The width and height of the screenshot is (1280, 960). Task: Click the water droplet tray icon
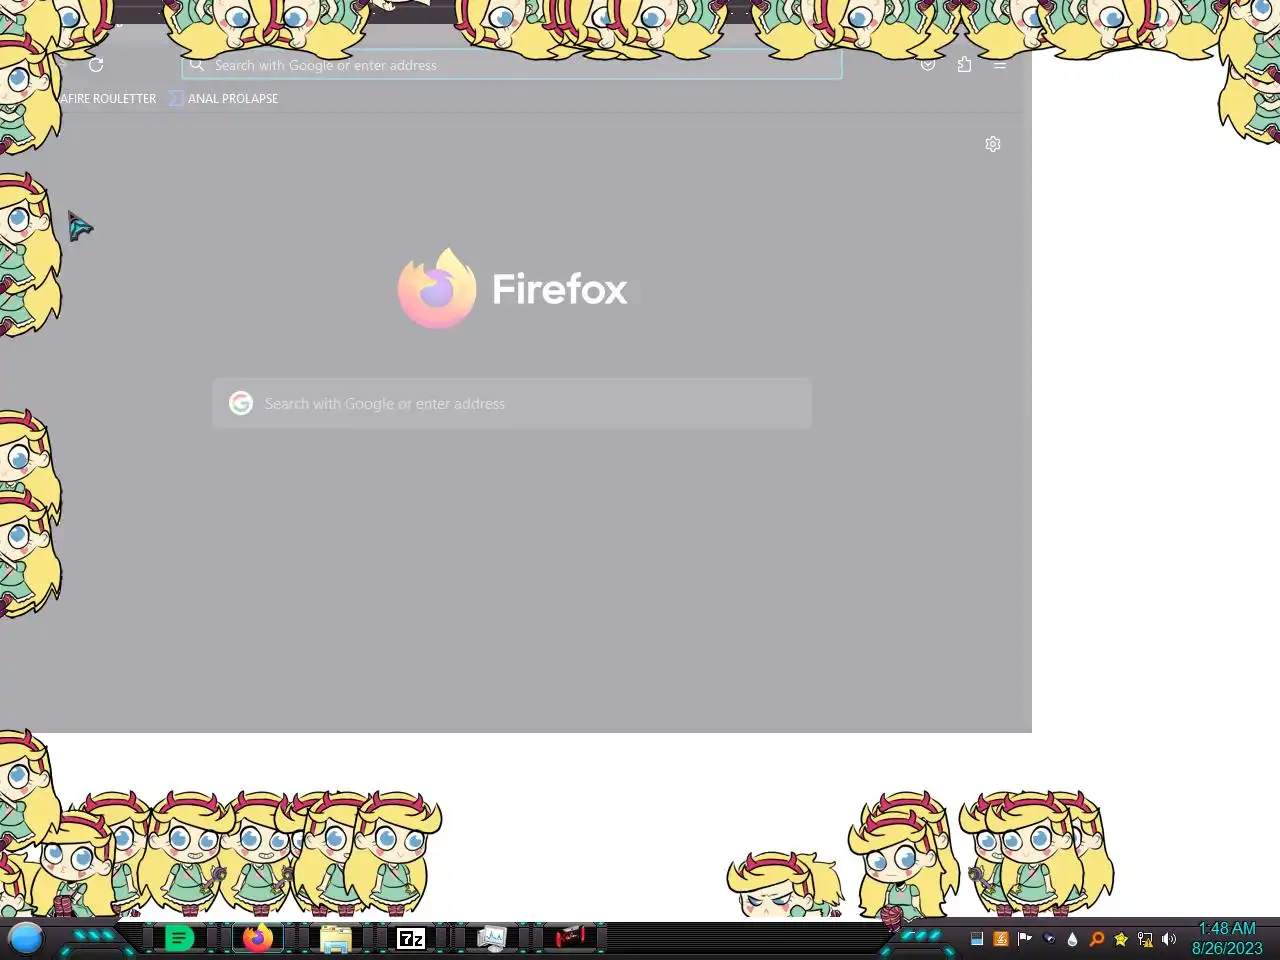1073,939
